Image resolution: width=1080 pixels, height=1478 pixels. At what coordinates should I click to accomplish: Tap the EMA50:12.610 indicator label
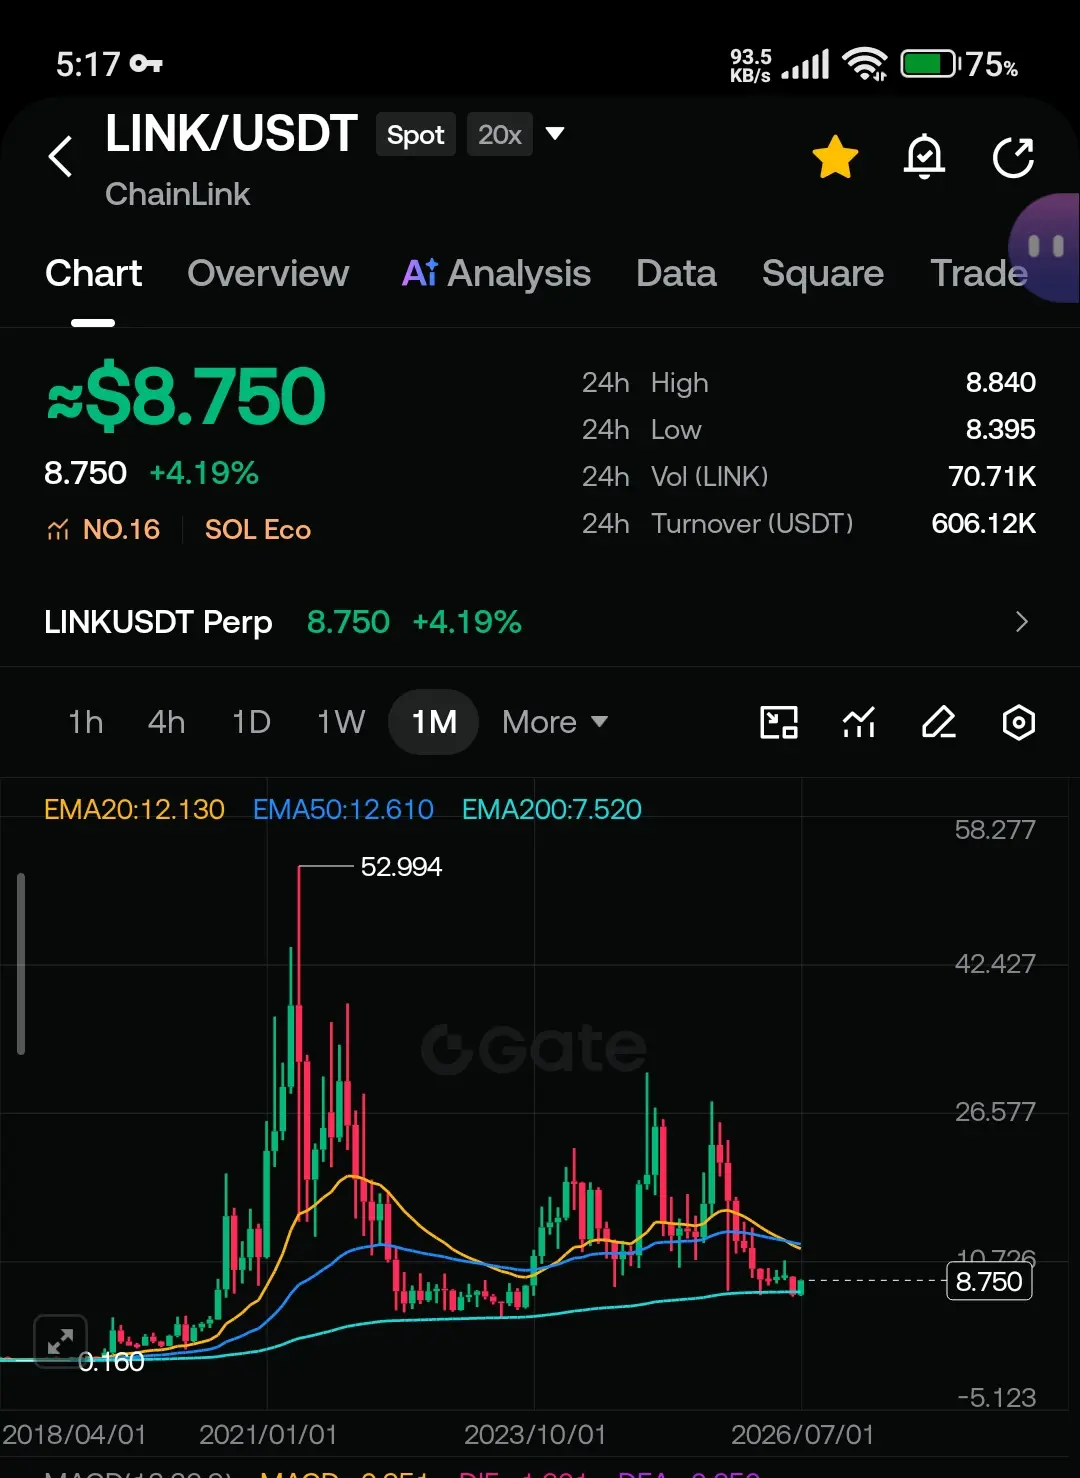pos(343,809)
